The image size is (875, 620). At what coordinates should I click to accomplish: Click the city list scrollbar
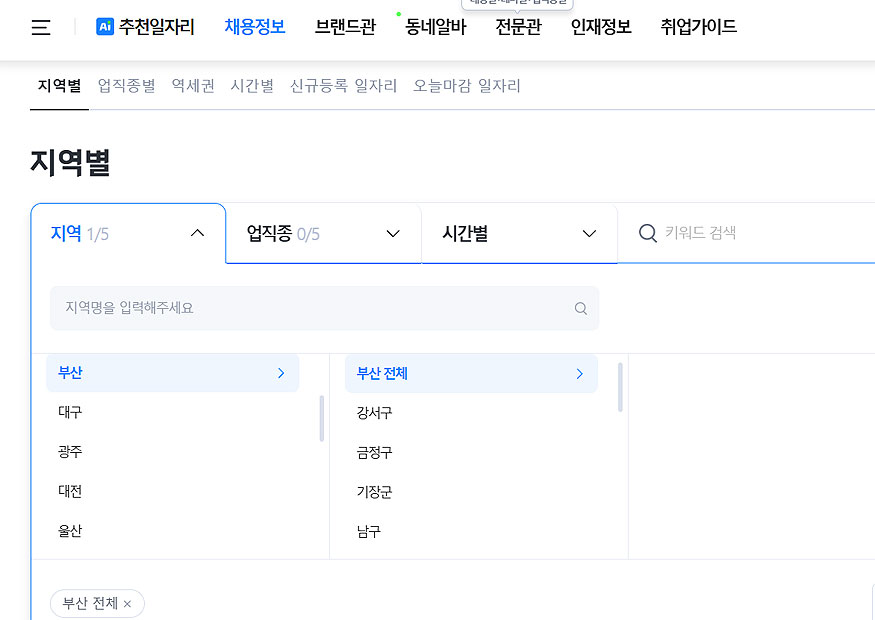click(321, 419)
